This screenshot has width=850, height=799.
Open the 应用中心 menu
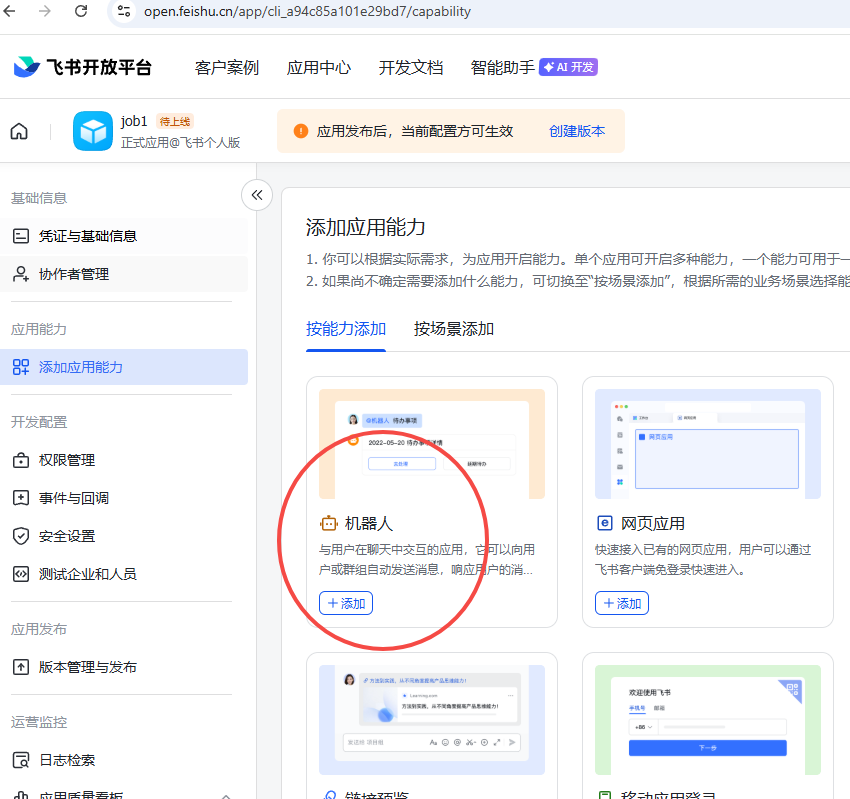(x=319, y=67)
